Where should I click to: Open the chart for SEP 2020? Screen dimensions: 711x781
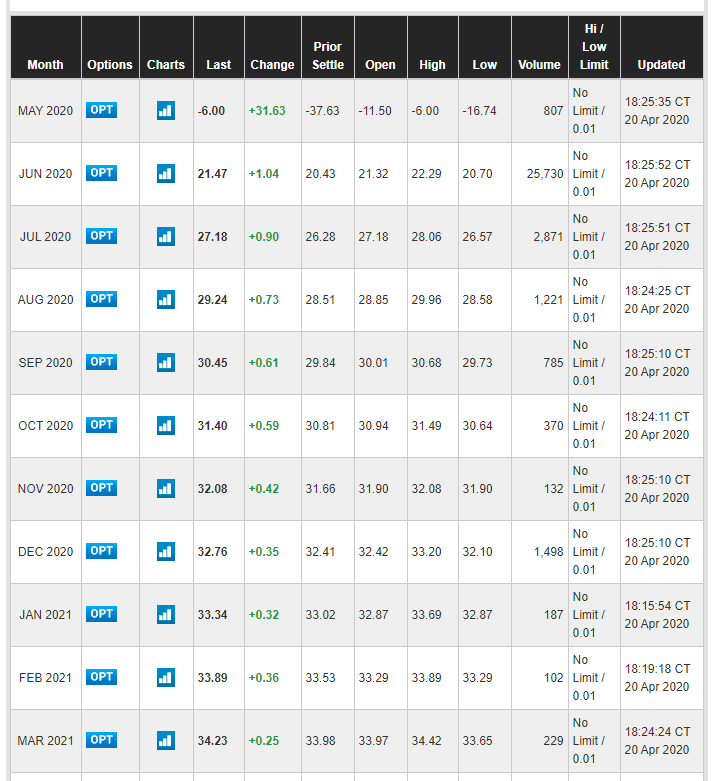click(x=166, y=363)
